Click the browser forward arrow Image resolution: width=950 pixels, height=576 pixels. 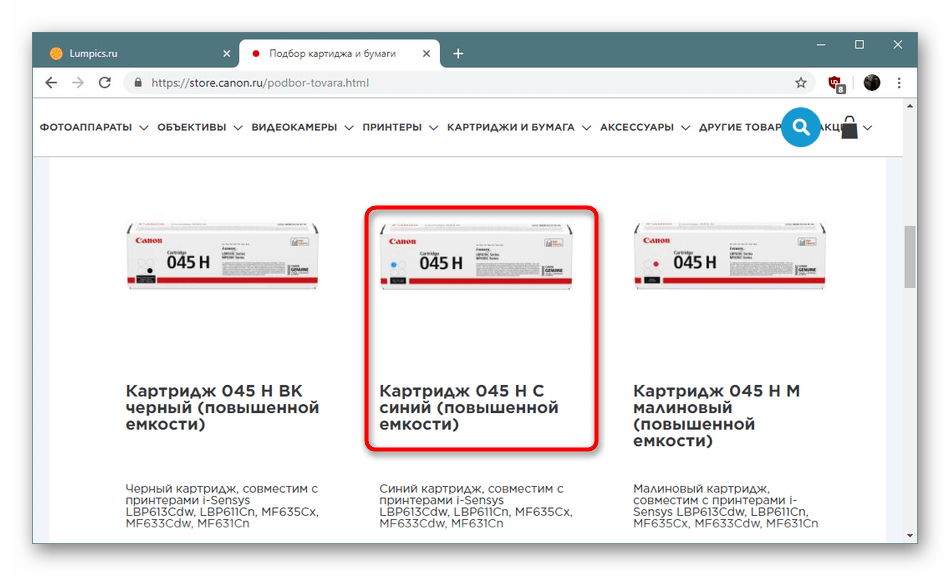pos(78,83)
